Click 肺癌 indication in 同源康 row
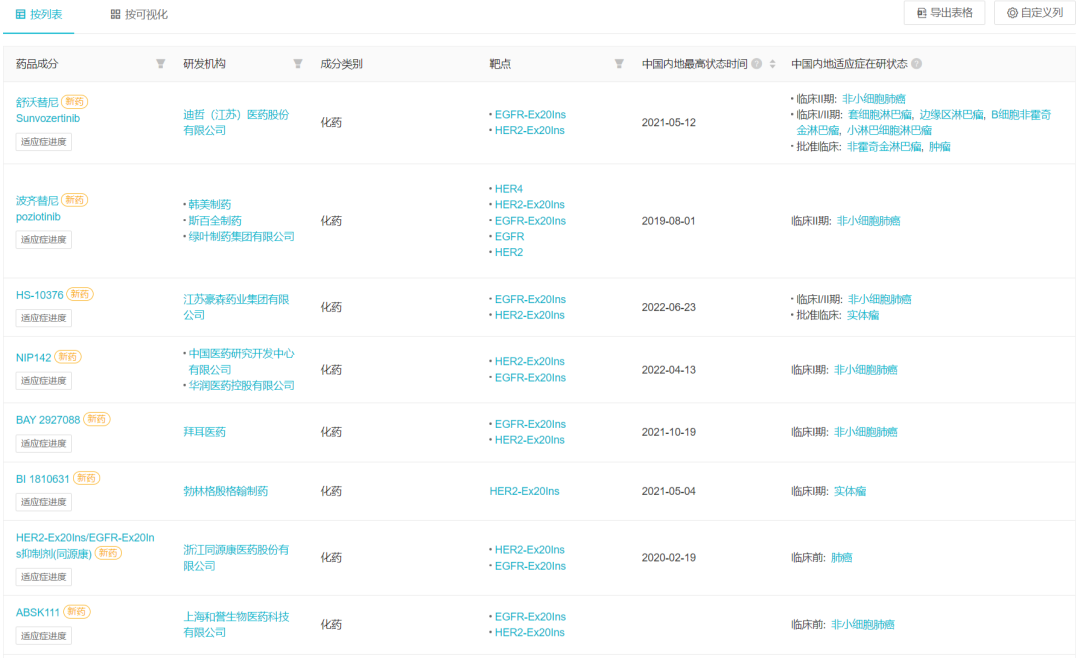Image resolution: width=1080 pixels, height=658 pixels. (x=842, y=557)
